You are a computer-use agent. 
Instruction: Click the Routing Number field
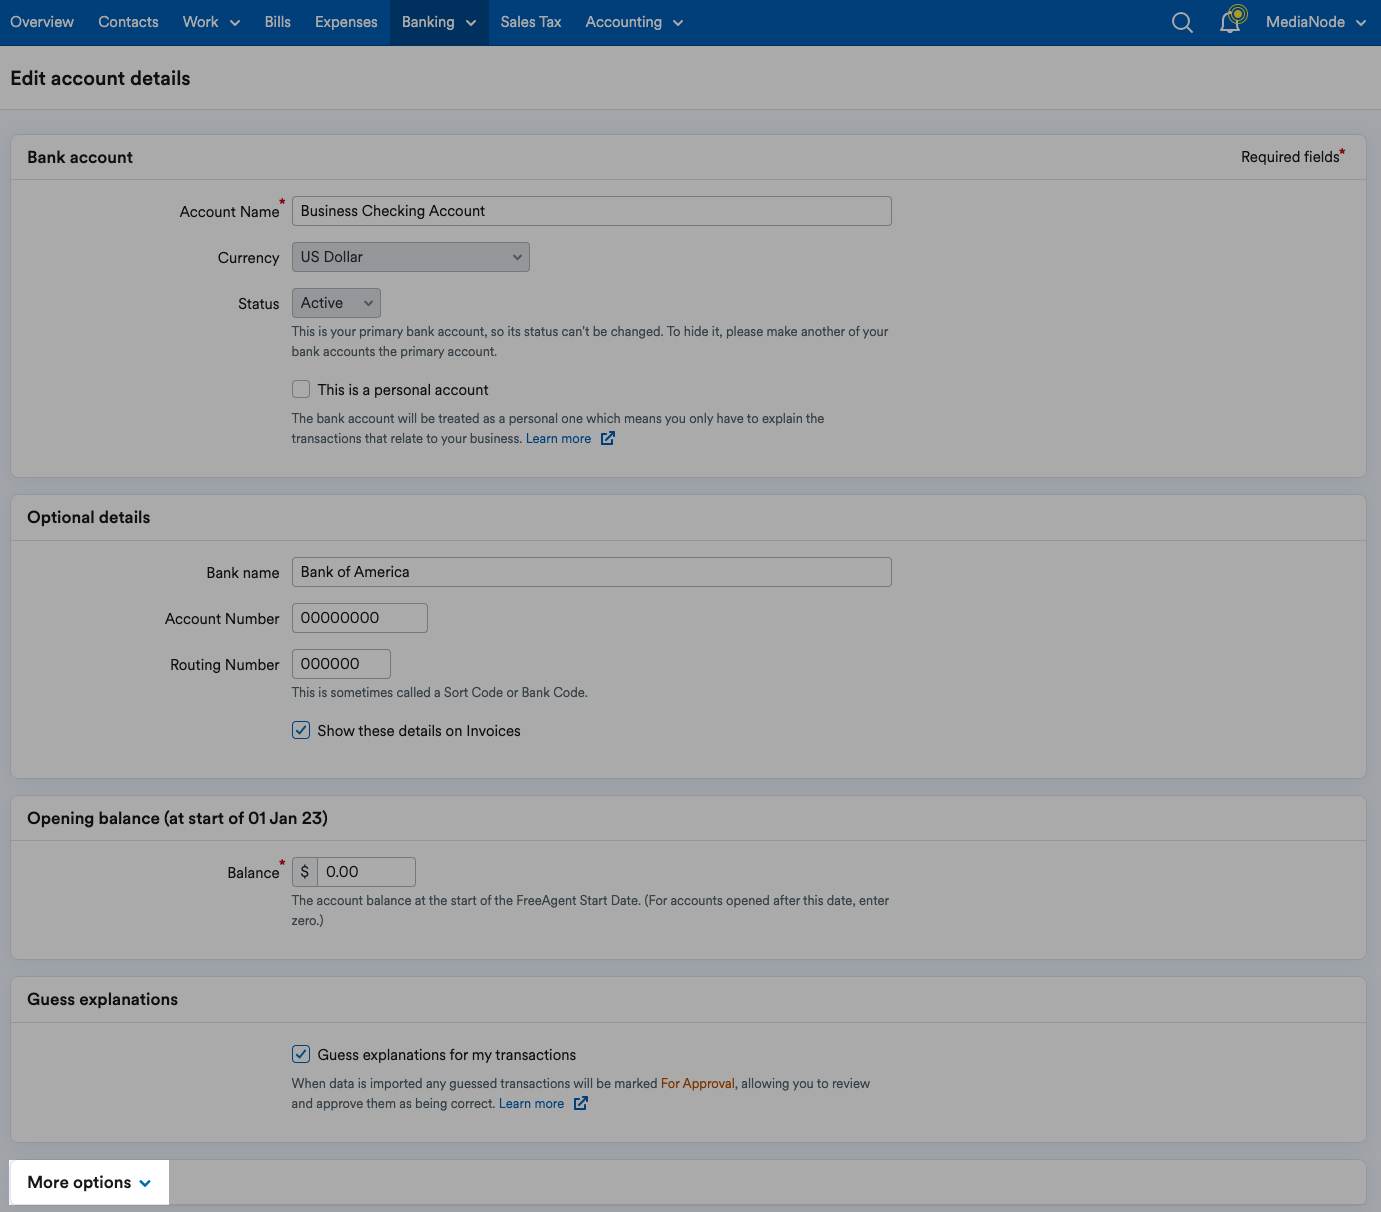[x=341, y=663]
